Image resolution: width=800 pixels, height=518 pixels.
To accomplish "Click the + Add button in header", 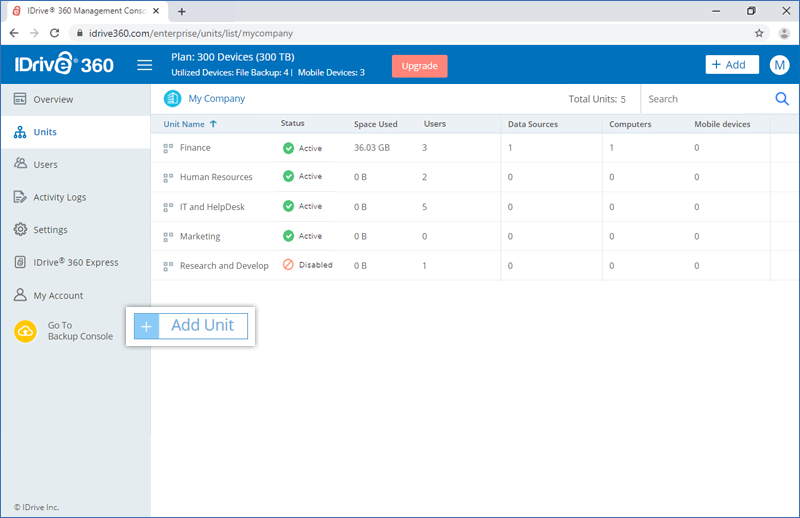I will (732, 64).
